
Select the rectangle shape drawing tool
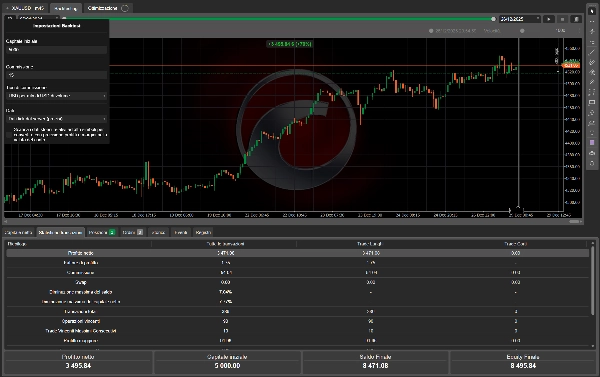592,102
